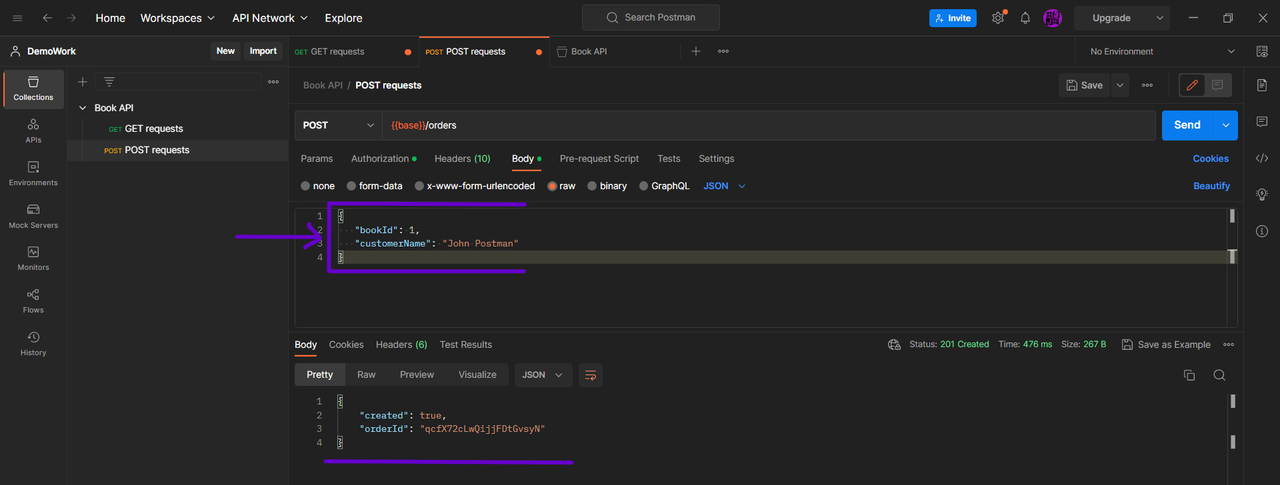Open the Upgrade dropdown arrow
The image size is (1280, 485).
point(1159,18)
